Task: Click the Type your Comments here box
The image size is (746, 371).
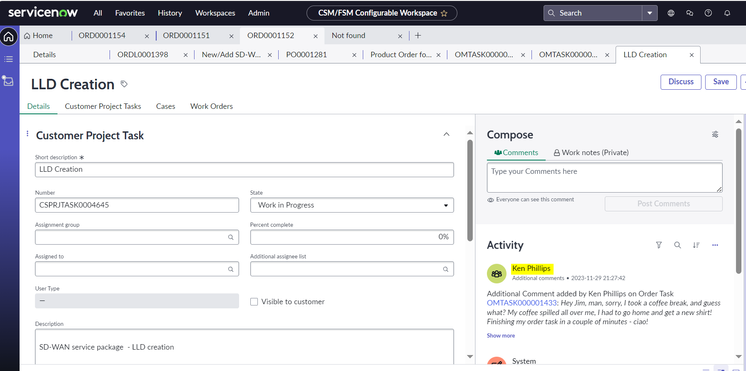Action: click(604, 177)
